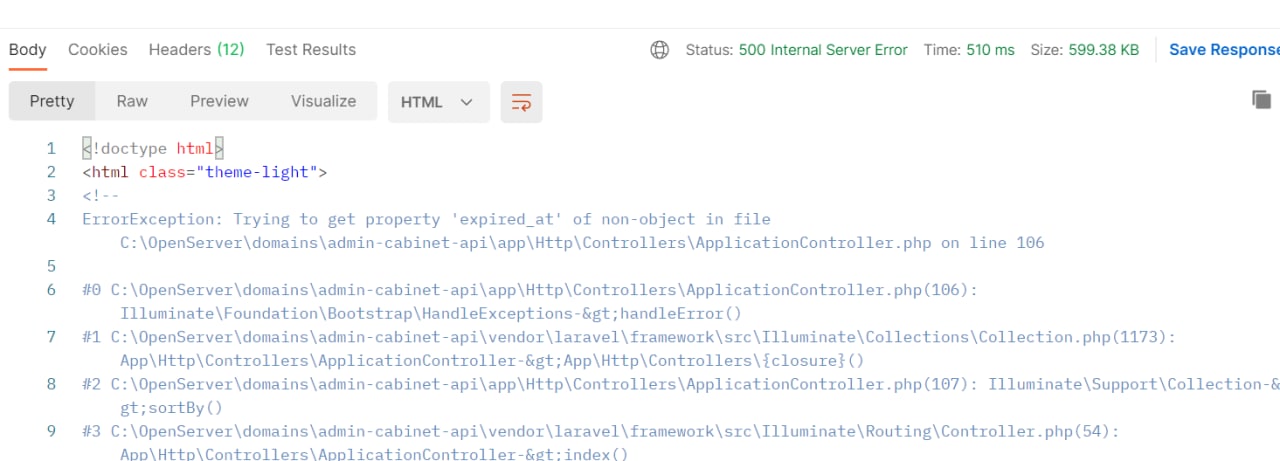Click the html class="theme-light" line
This screenshot has height=461, width=1280.
pos(205,172)
